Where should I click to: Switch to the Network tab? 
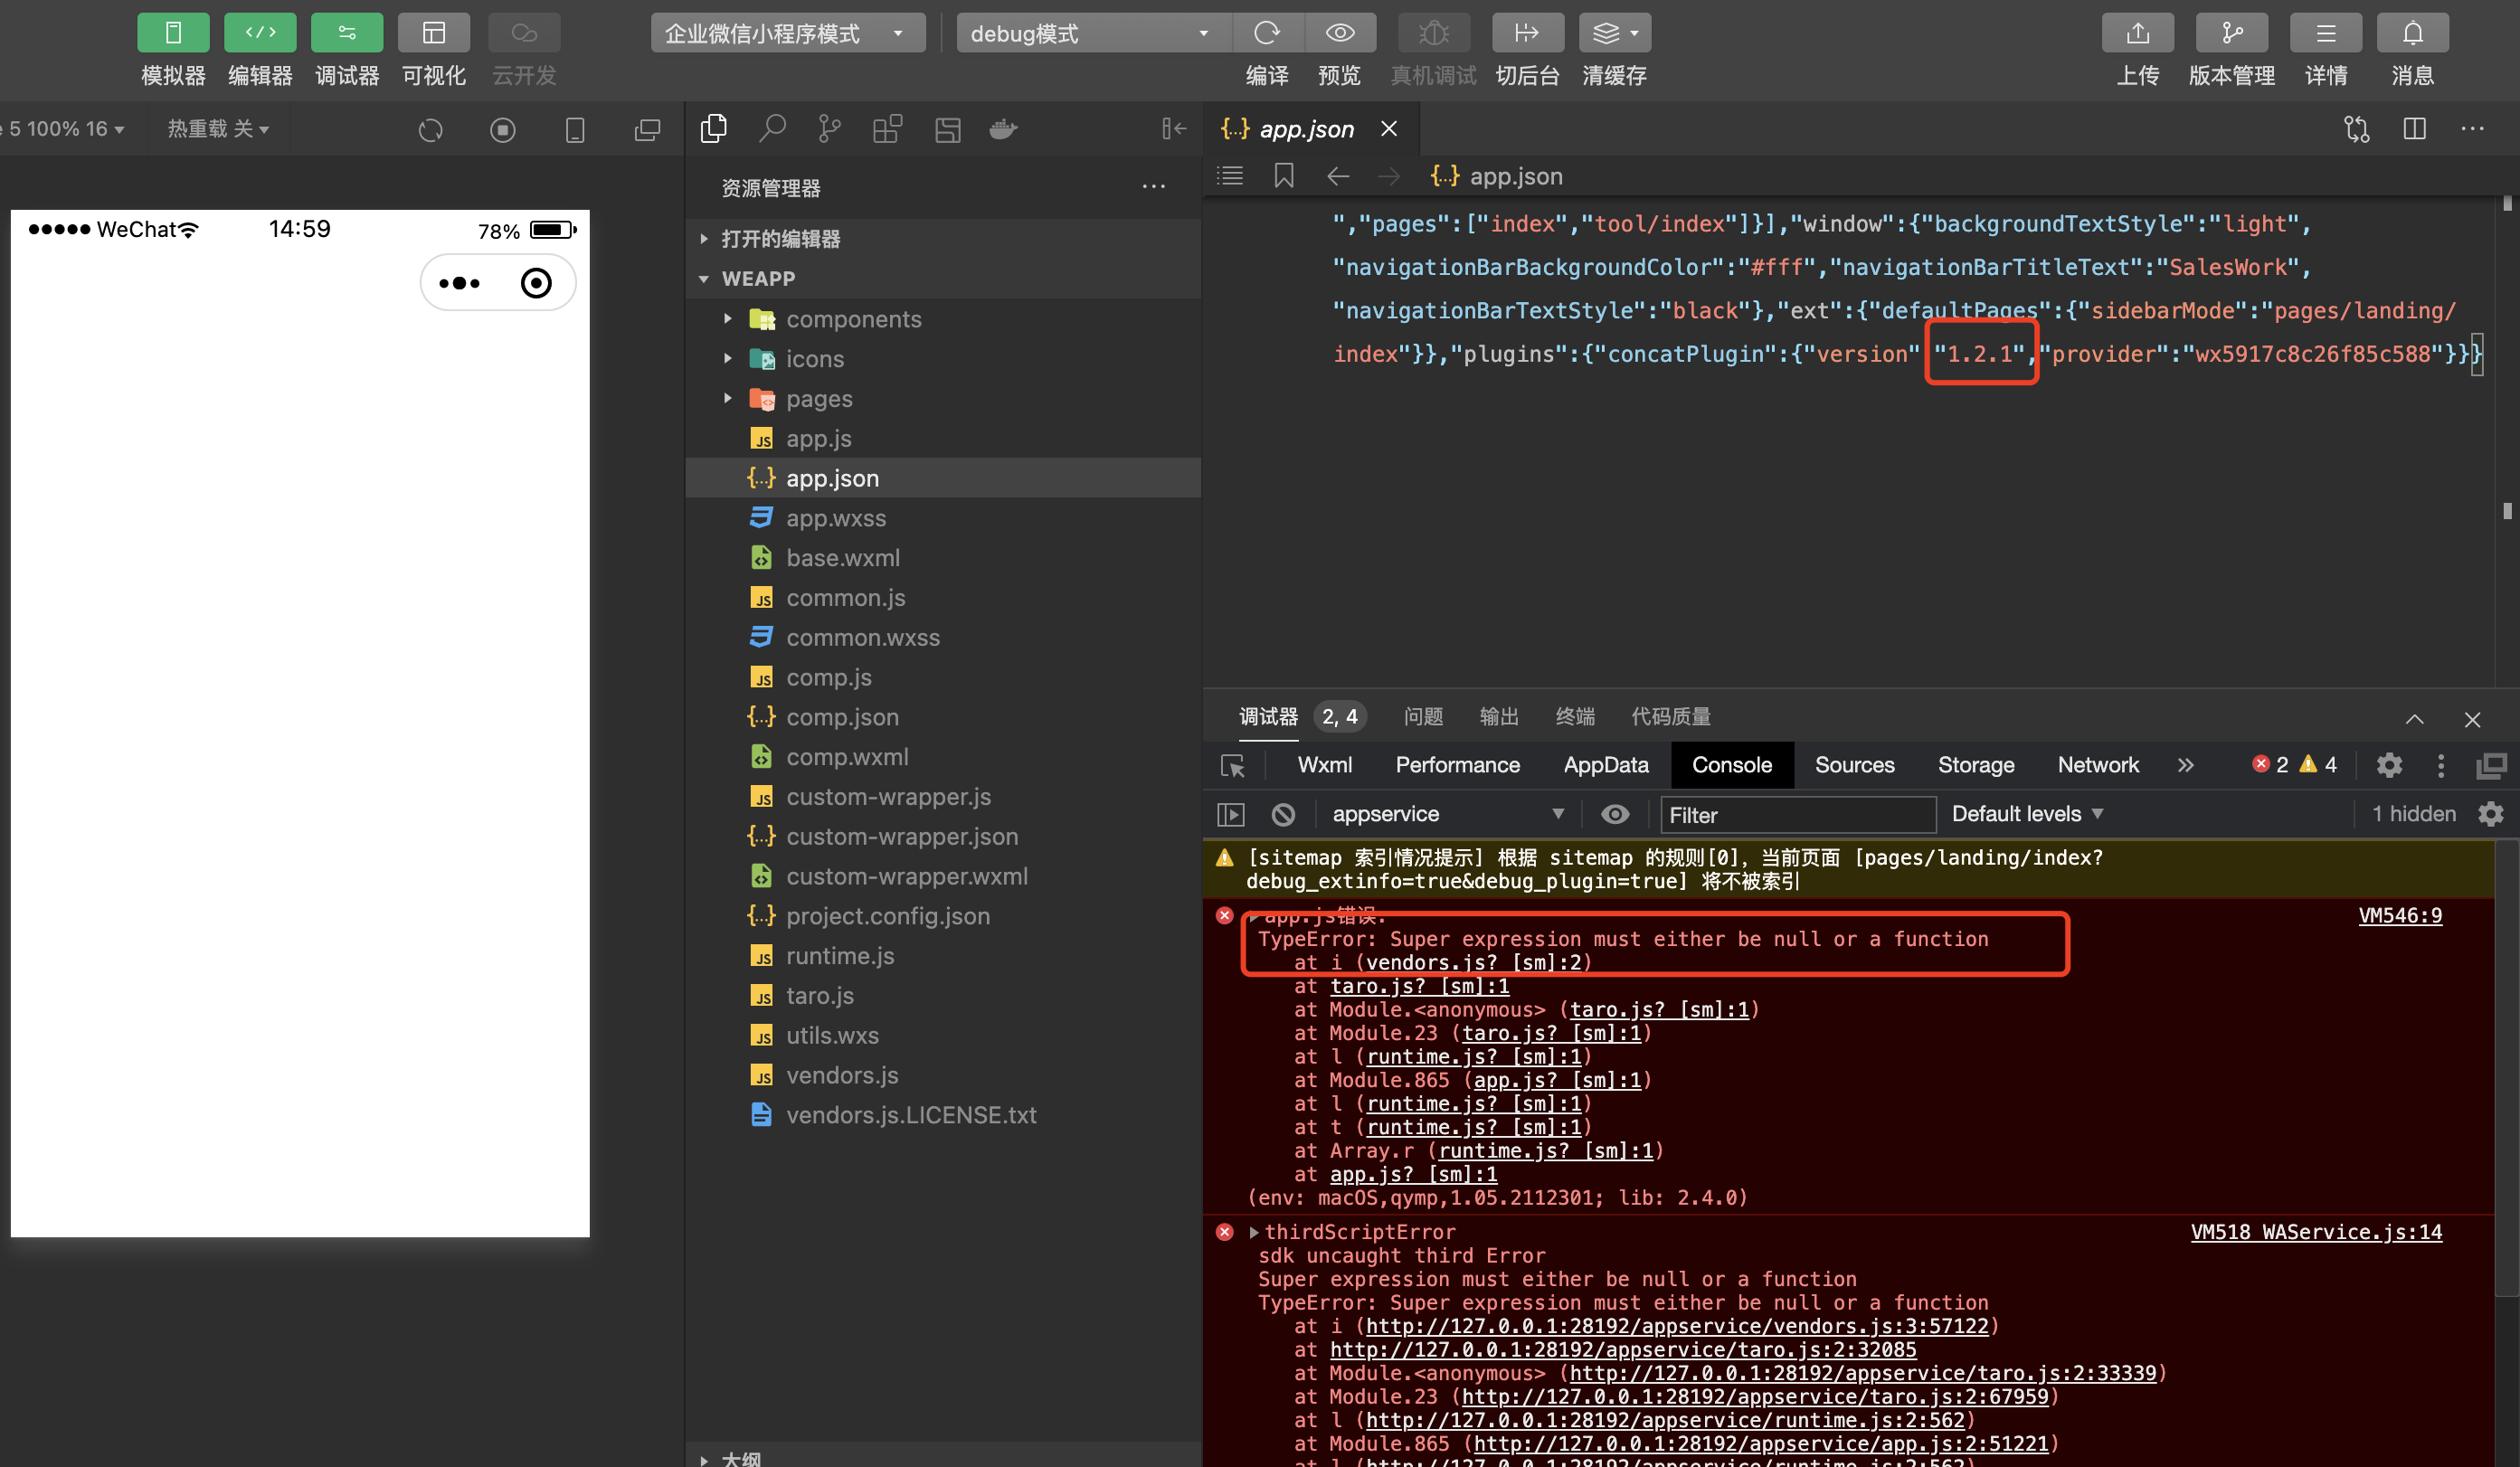coord(2097,765)
